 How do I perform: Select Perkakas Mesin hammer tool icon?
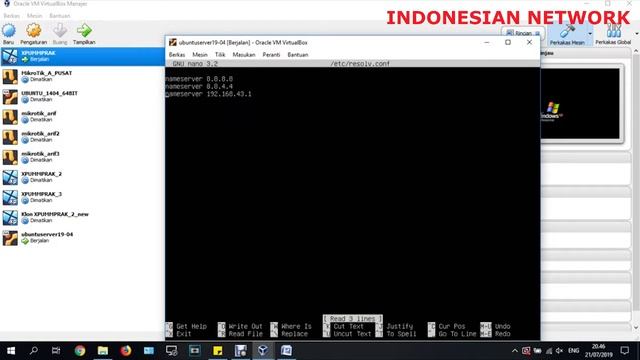pyautogui.click(x=567, y=31)
